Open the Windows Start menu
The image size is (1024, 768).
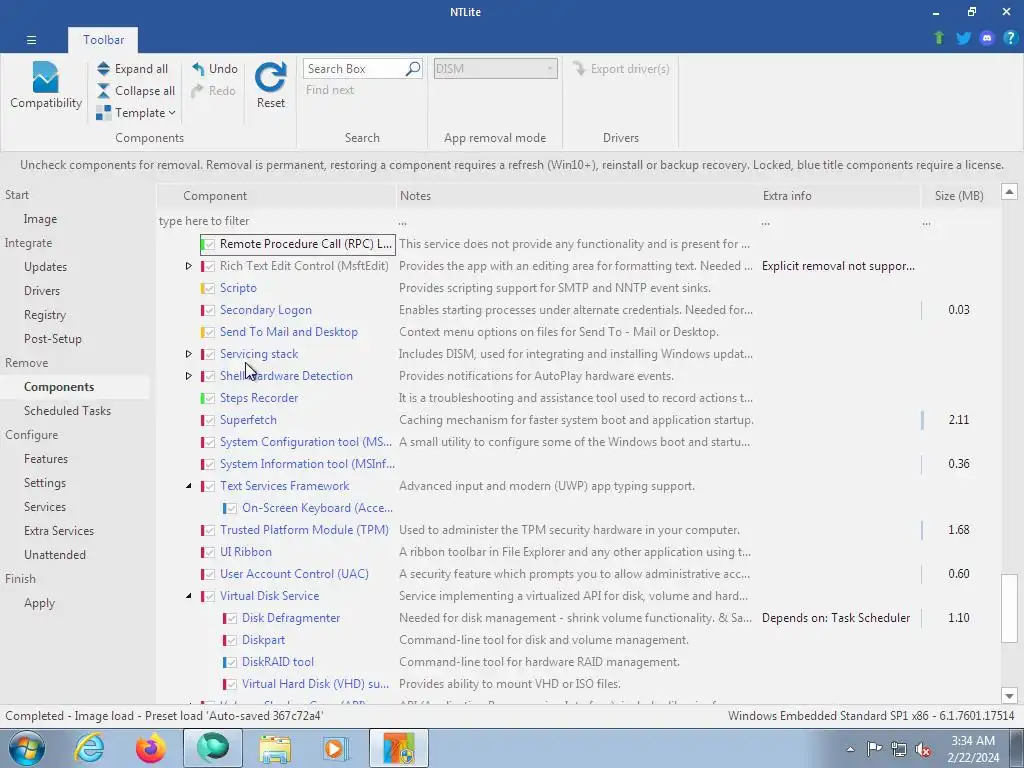coord(25,748)
